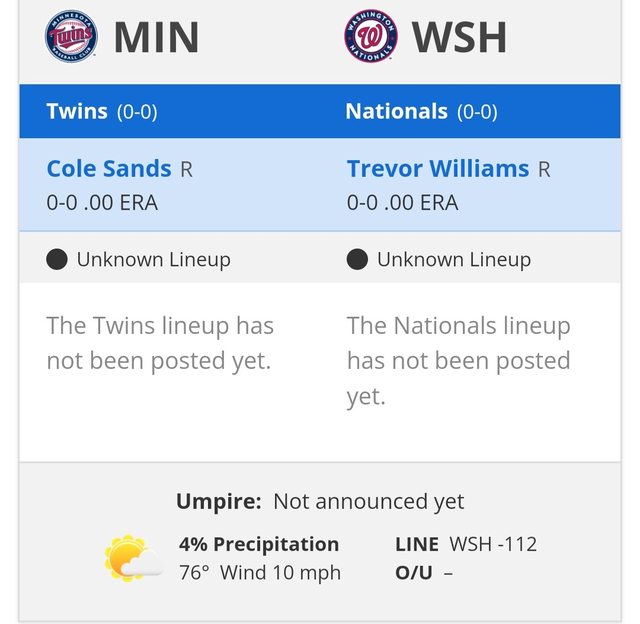Click the Minnesota Twins logo
This screenshot has width=640, height=624.
71,37
